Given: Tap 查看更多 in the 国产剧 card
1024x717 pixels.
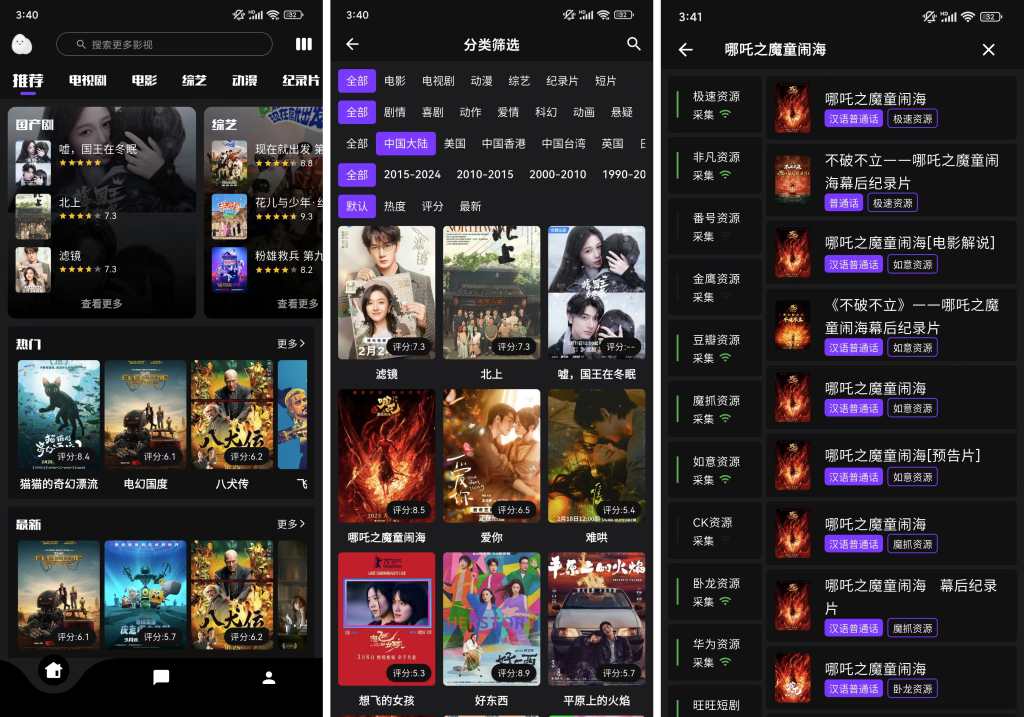Looking at the screenshot, I should click(x=101, y=304).
